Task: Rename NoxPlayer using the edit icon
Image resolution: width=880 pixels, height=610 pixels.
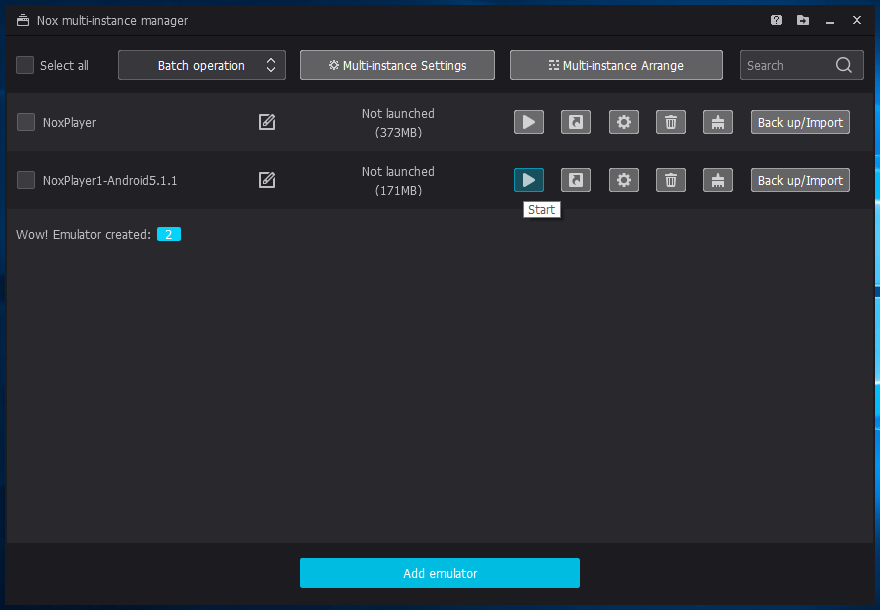Action: (x=267, y=122)
